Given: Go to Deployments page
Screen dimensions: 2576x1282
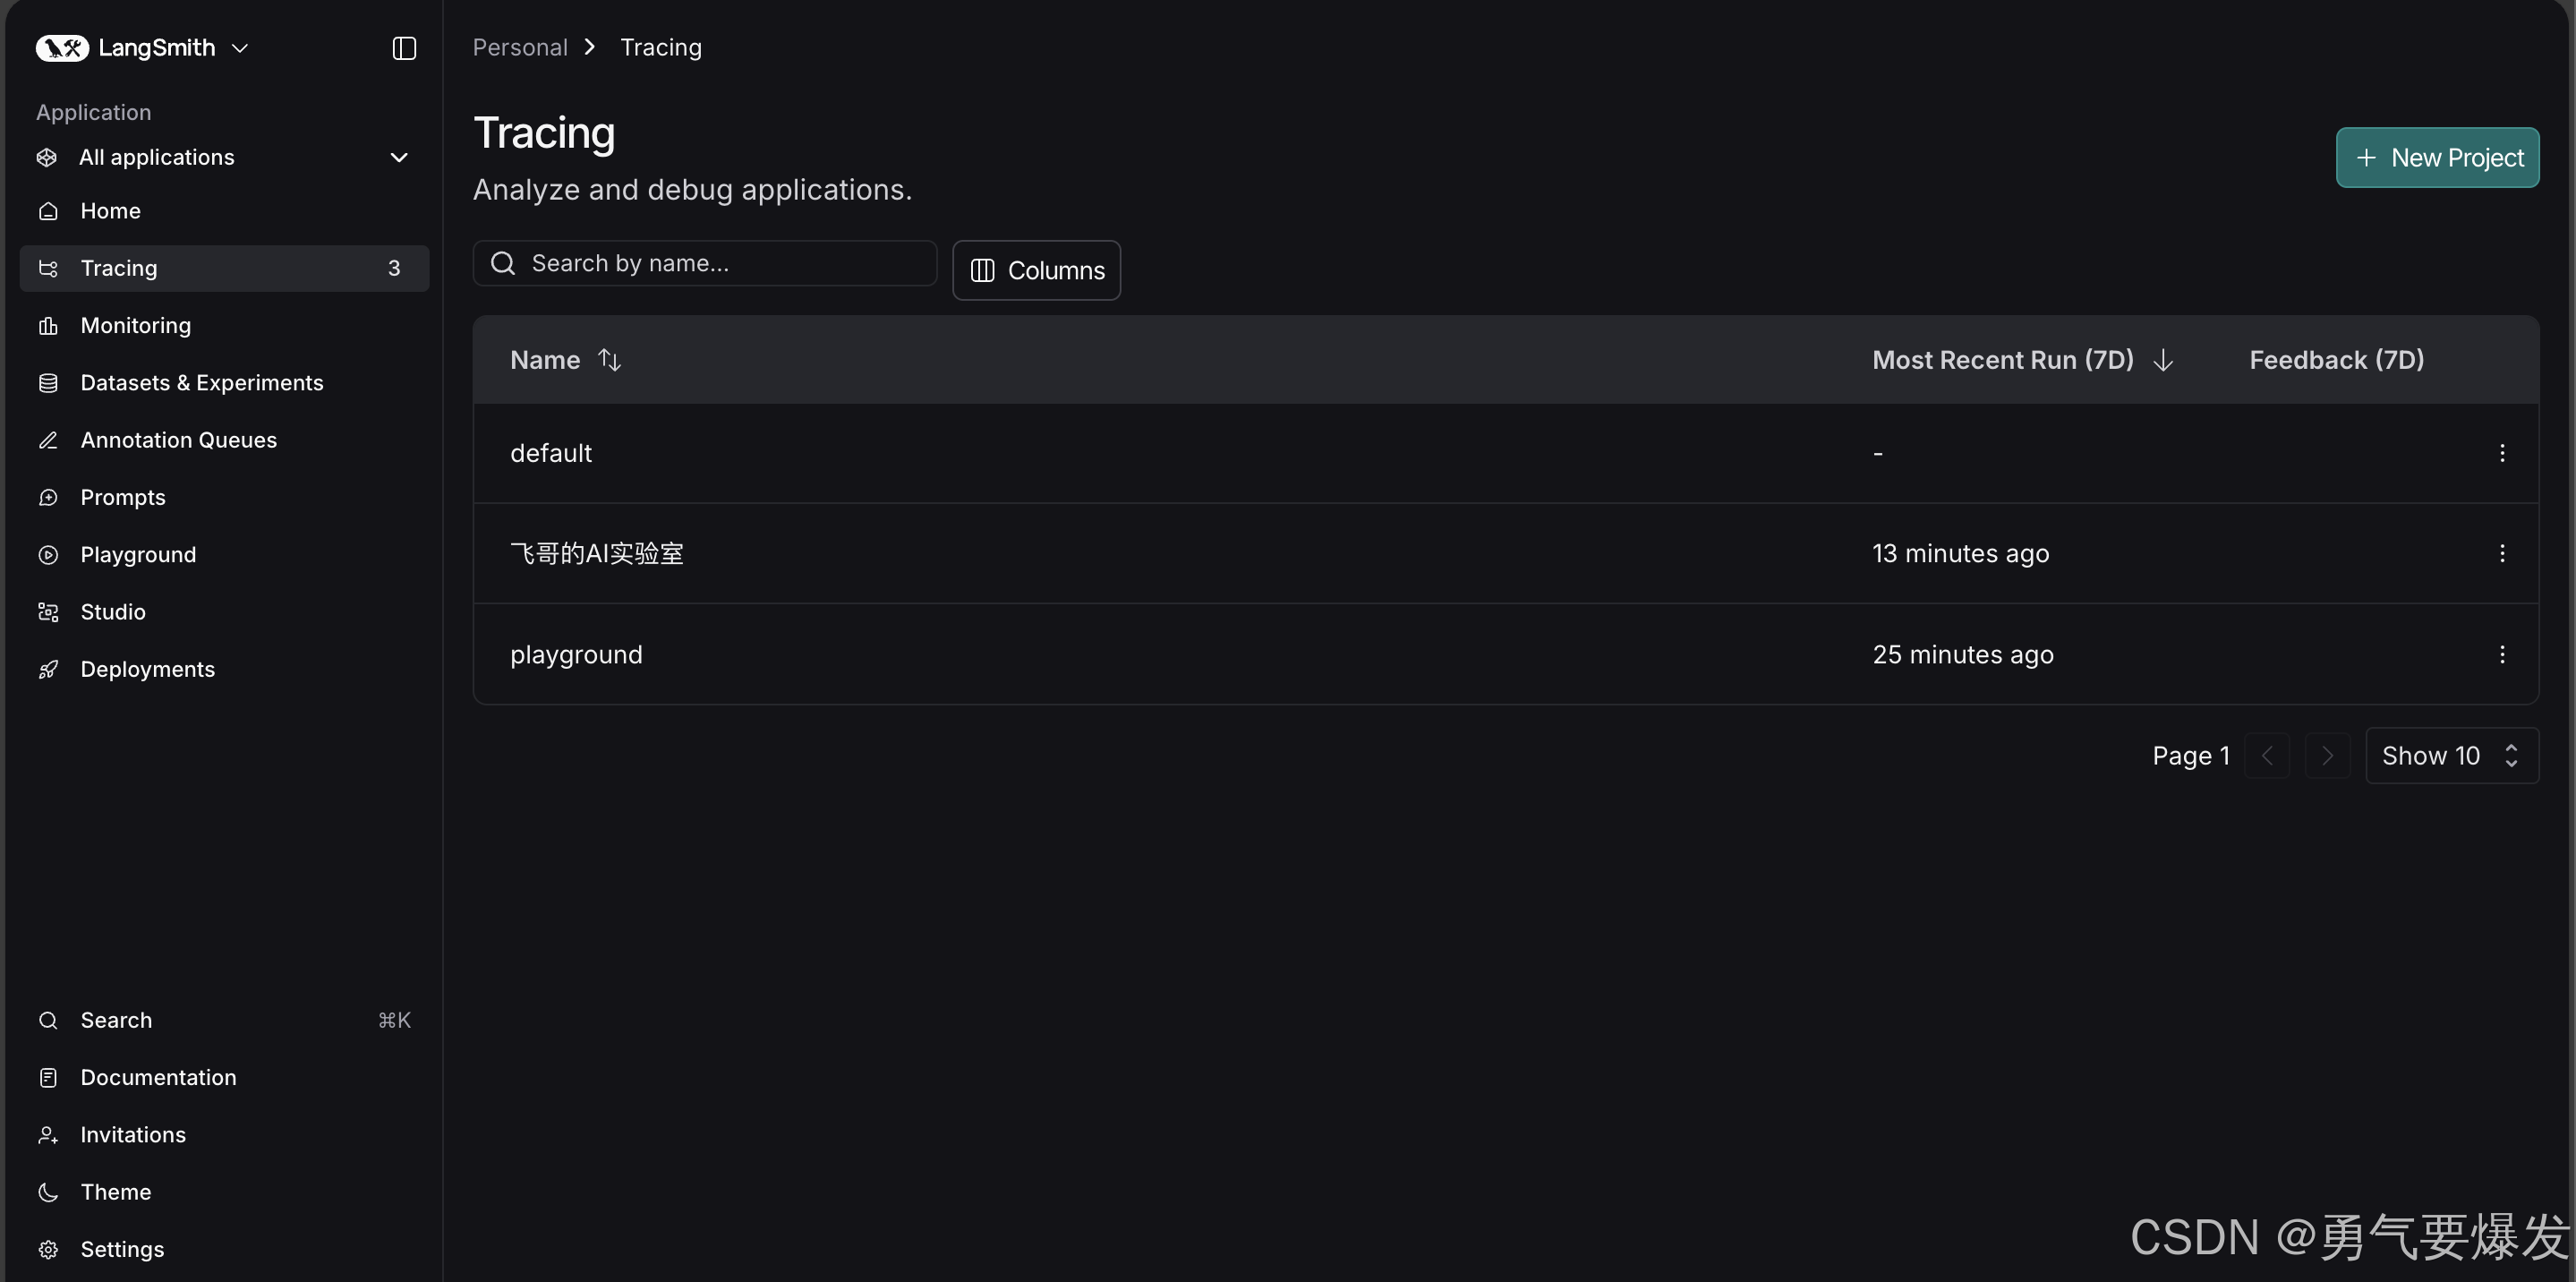Looking at the screenshot, I should (147, 669).
